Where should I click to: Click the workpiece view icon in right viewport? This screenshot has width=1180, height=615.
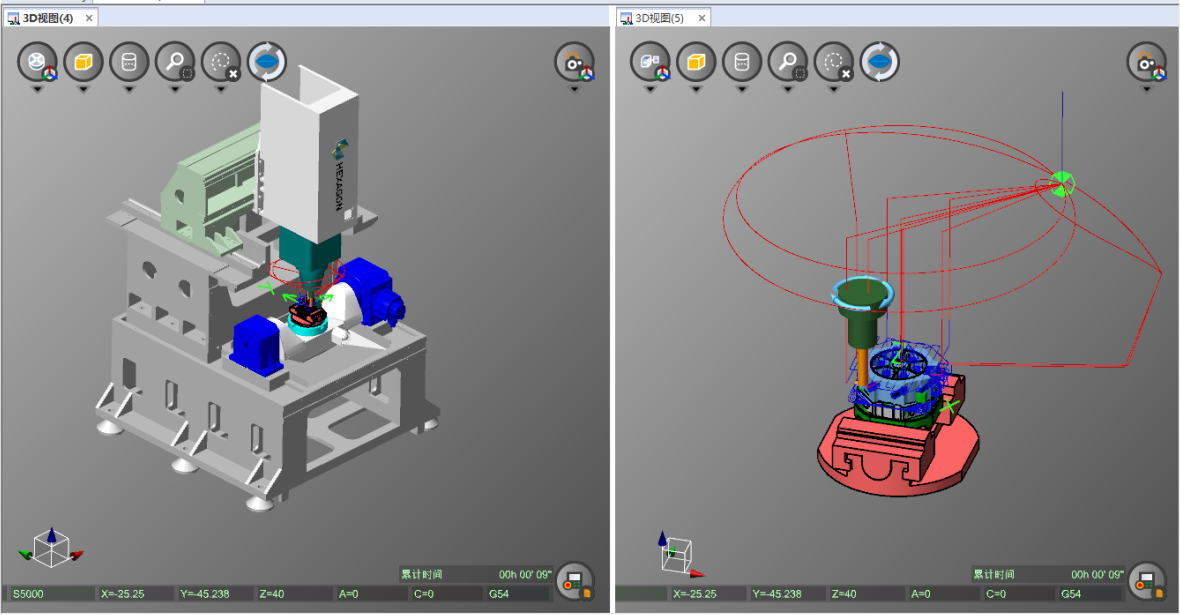(x=649, y=62)
